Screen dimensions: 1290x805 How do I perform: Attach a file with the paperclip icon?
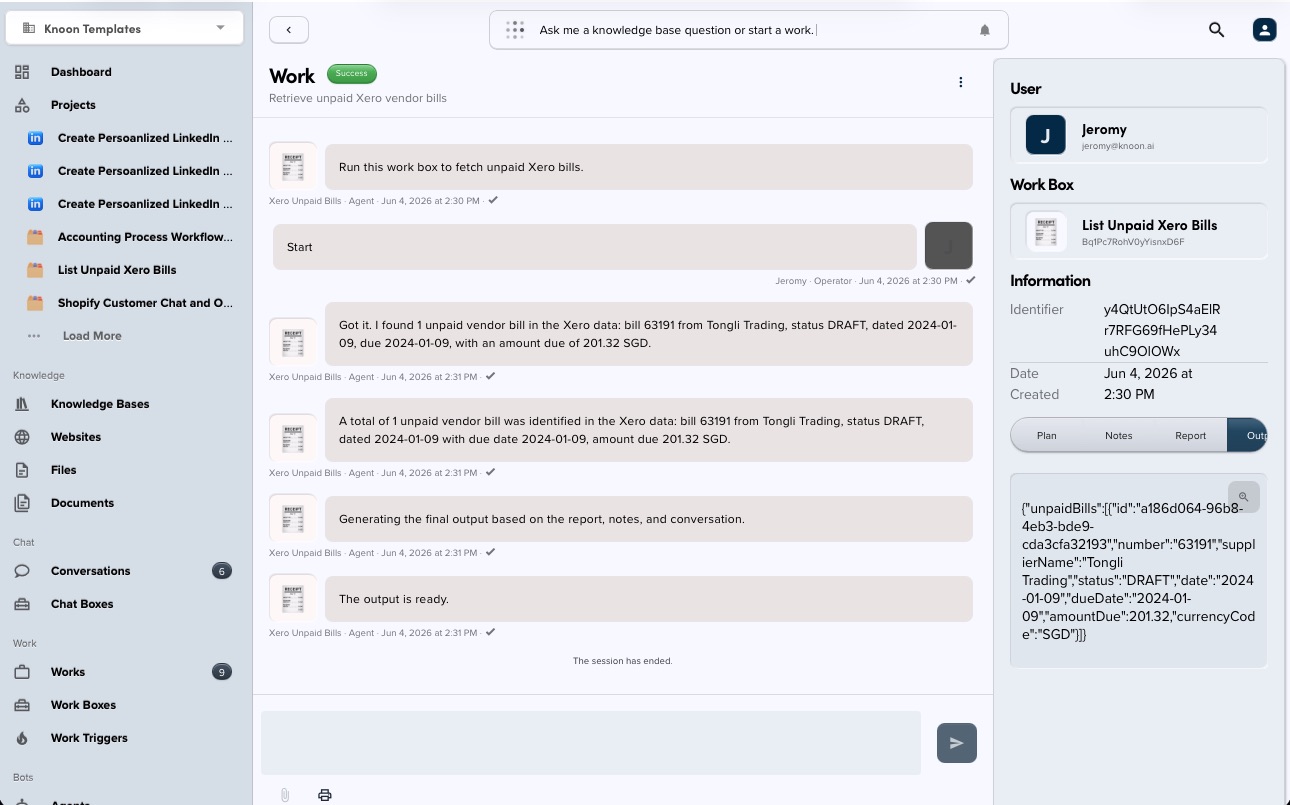point(285,795)
